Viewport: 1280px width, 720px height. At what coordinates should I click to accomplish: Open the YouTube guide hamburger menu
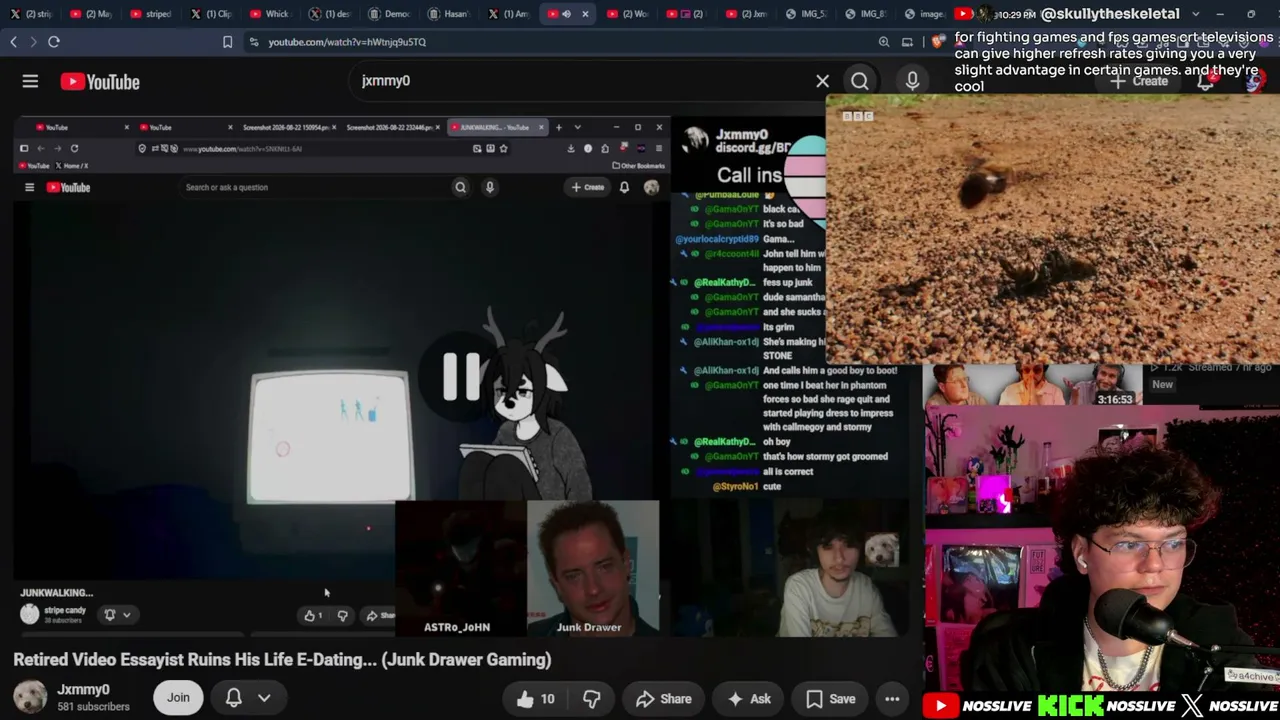point(30,82)
